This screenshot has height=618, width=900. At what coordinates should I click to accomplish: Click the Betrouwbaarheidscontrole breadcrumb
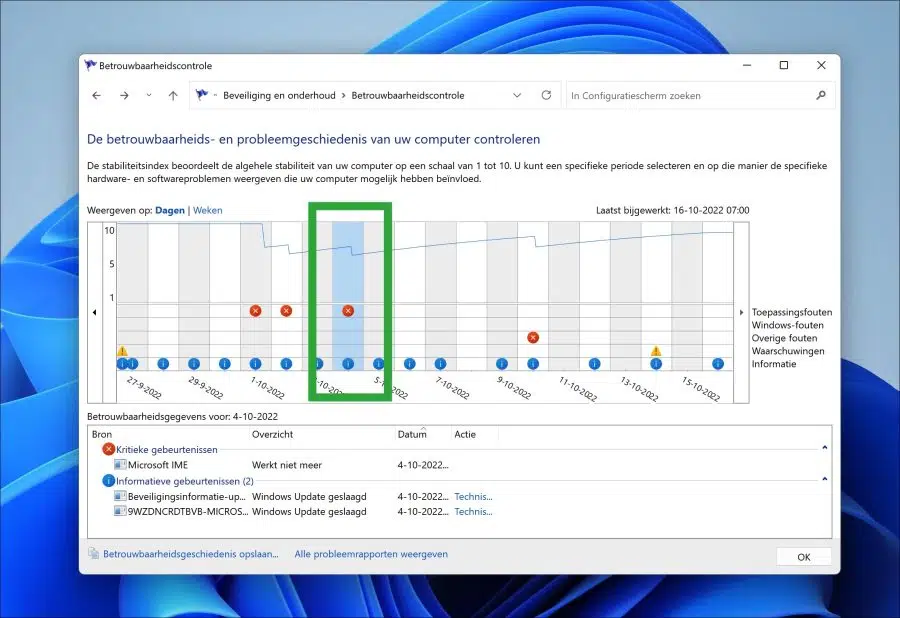pyautogui.click(x=408, y=96)
